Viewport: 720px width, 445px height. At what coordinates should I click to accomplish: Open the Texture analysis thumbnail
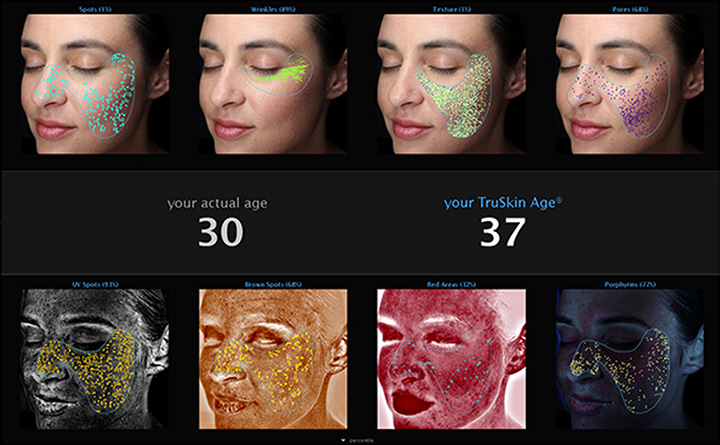[x=451, y=84]
